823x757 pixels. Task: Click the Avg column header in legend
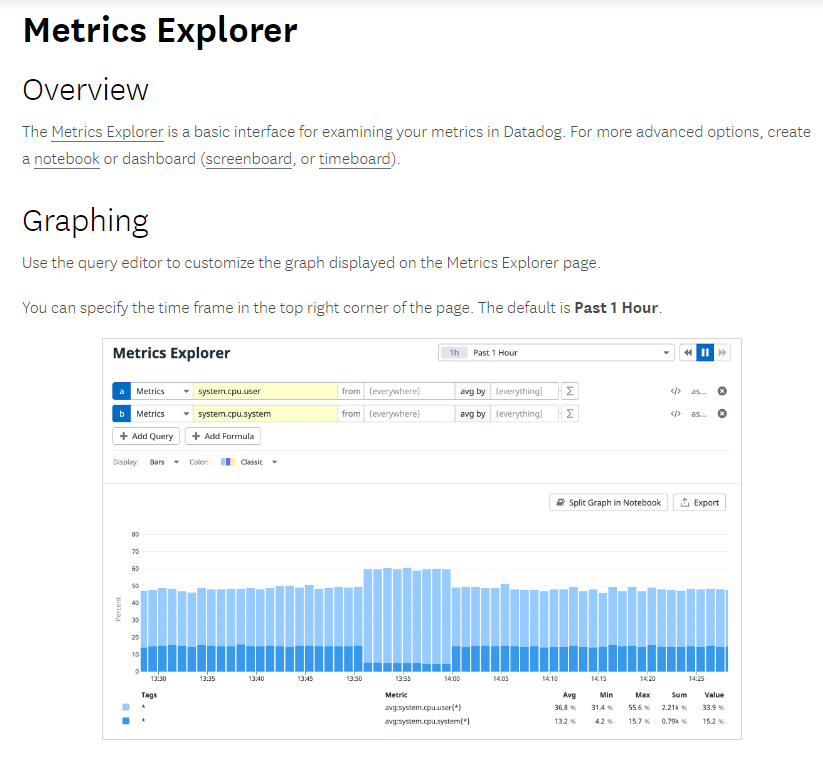click(x=569, y=695)
